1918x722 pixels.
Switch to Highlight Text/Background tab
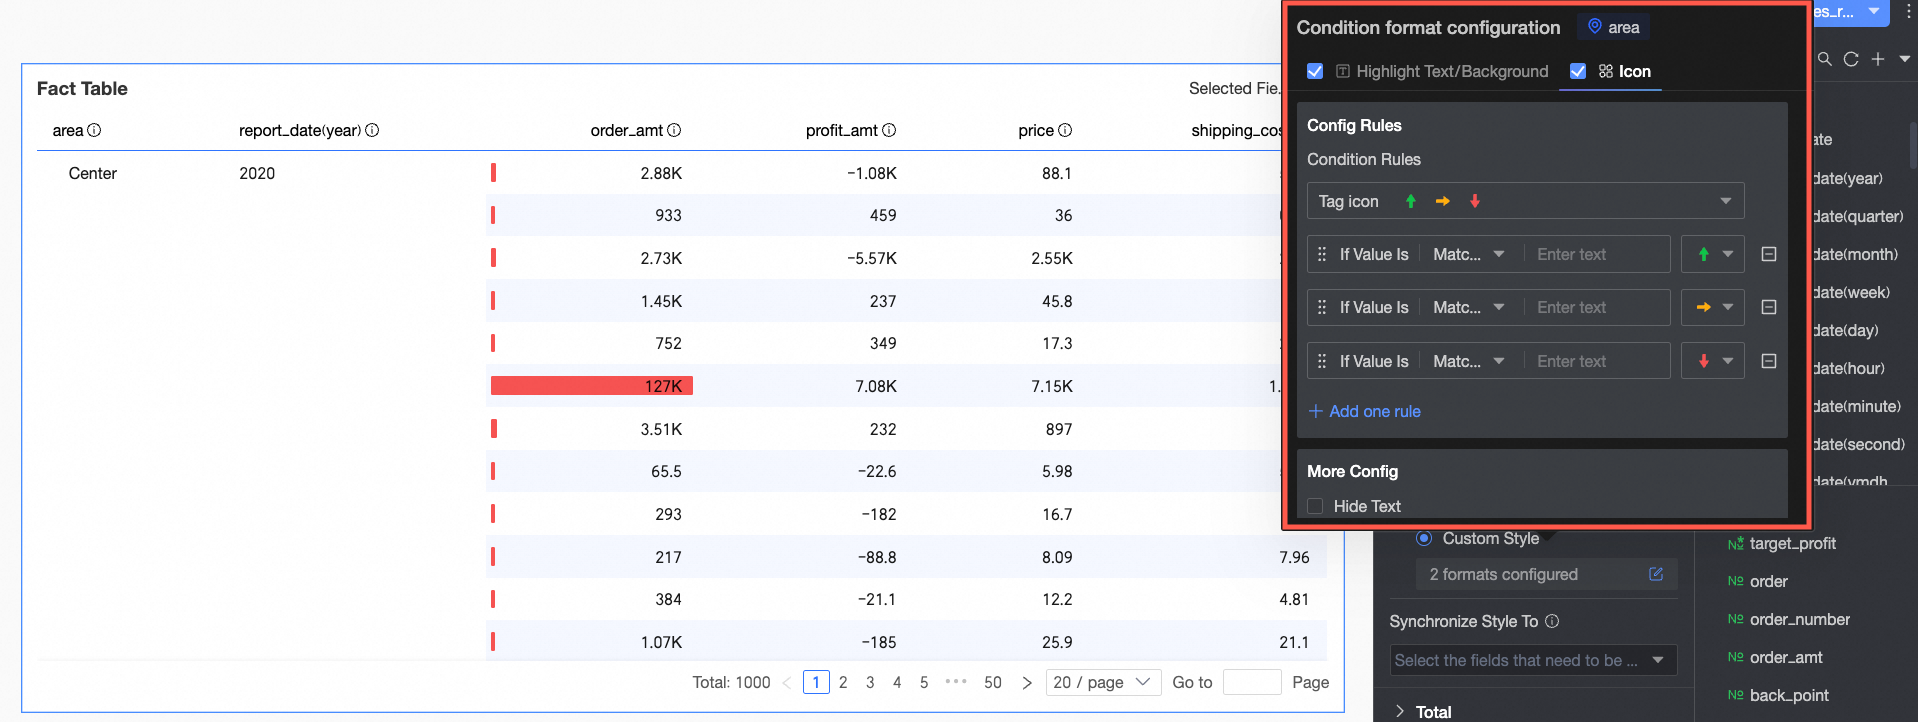1442,71
